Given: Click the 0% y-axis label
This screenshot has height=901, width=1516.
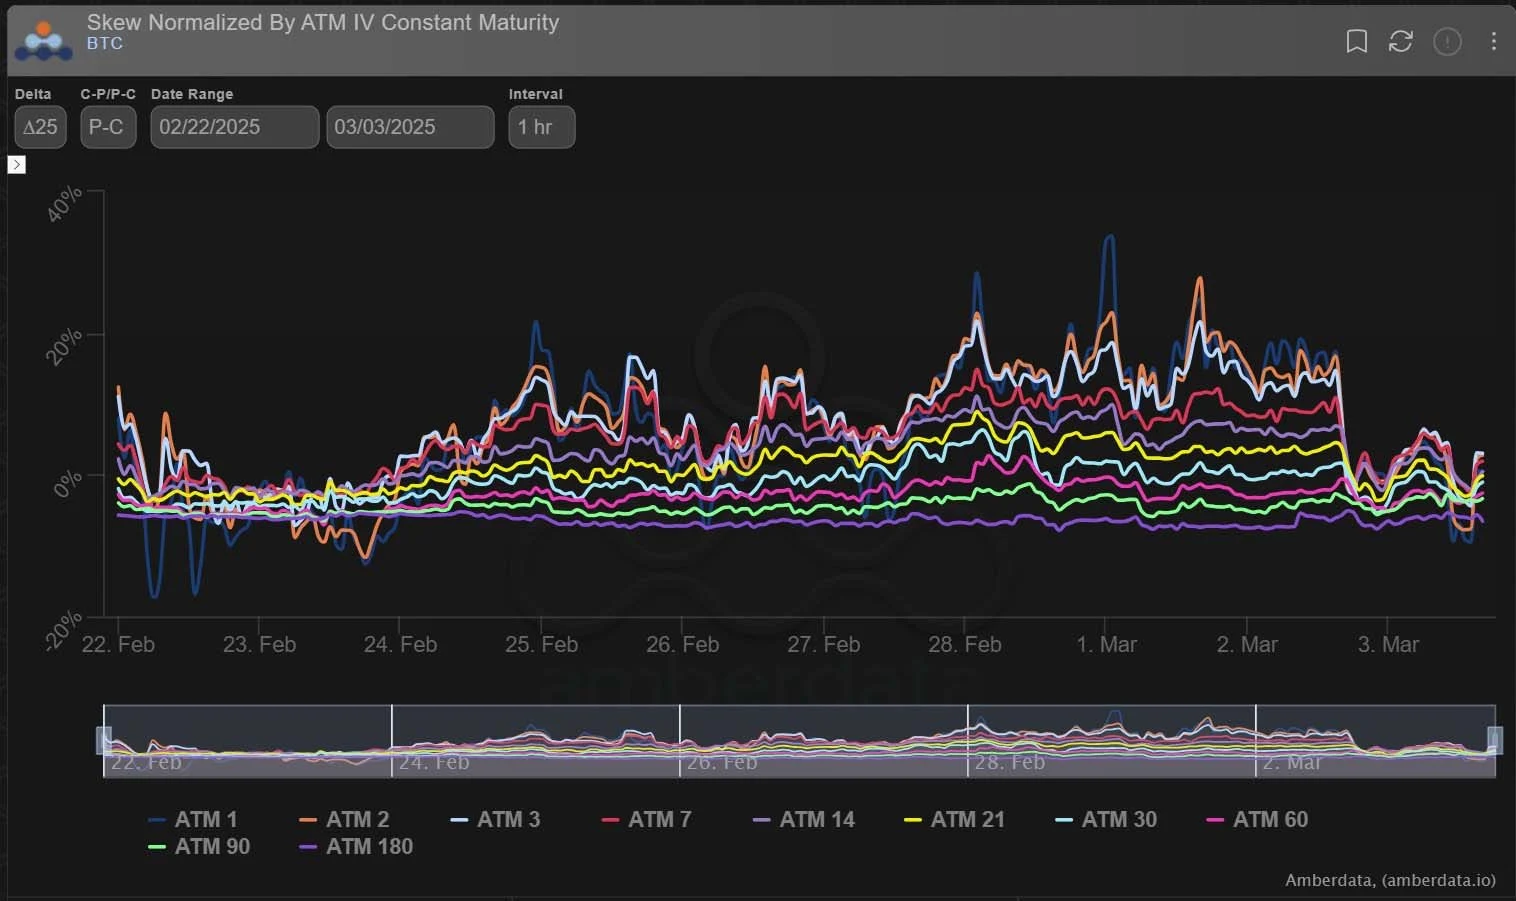Looking at the screenshot, I should click(68, 485).
